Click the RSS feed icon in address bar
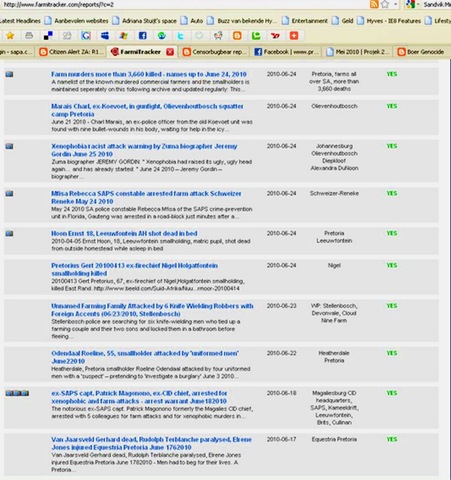 tap(374, 4)
